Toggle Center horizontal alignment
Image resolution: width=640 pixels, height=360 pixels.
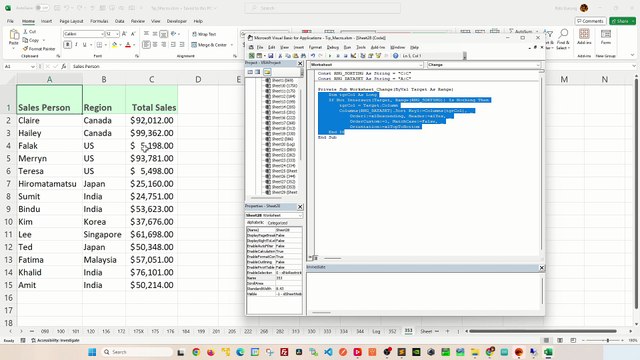click(155, 44)
